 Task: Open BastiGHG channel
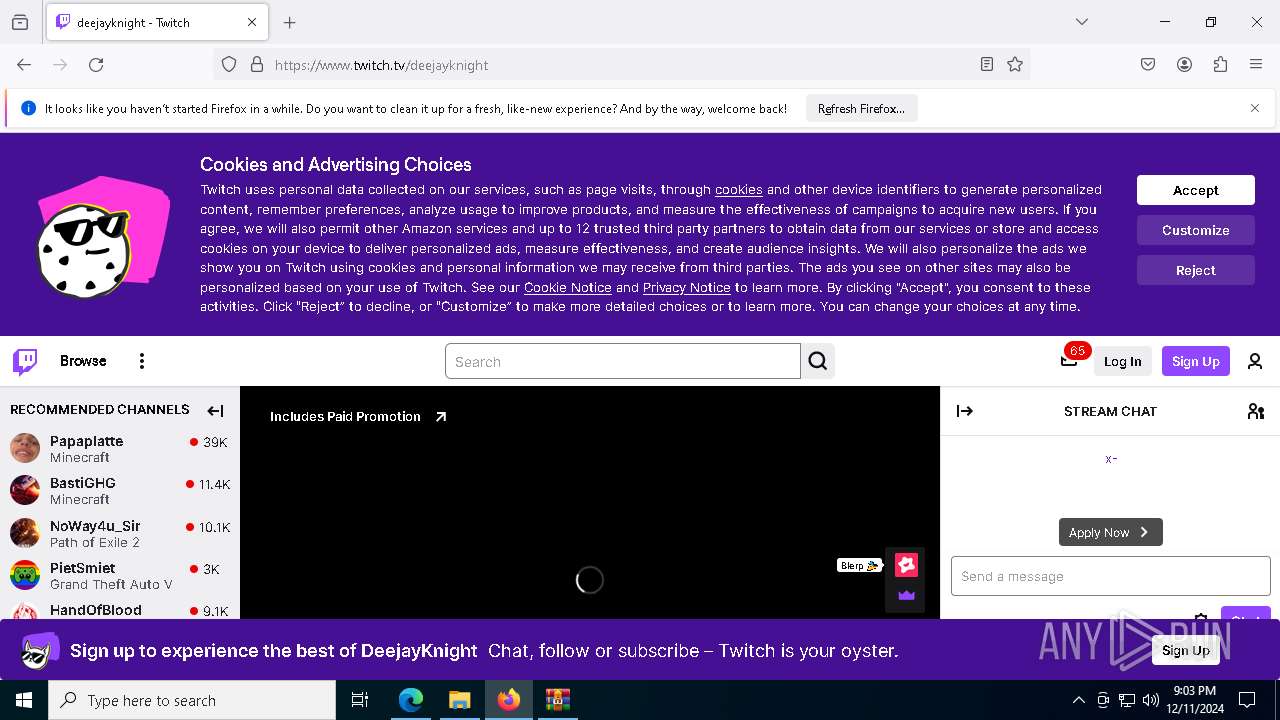[120, 490]
